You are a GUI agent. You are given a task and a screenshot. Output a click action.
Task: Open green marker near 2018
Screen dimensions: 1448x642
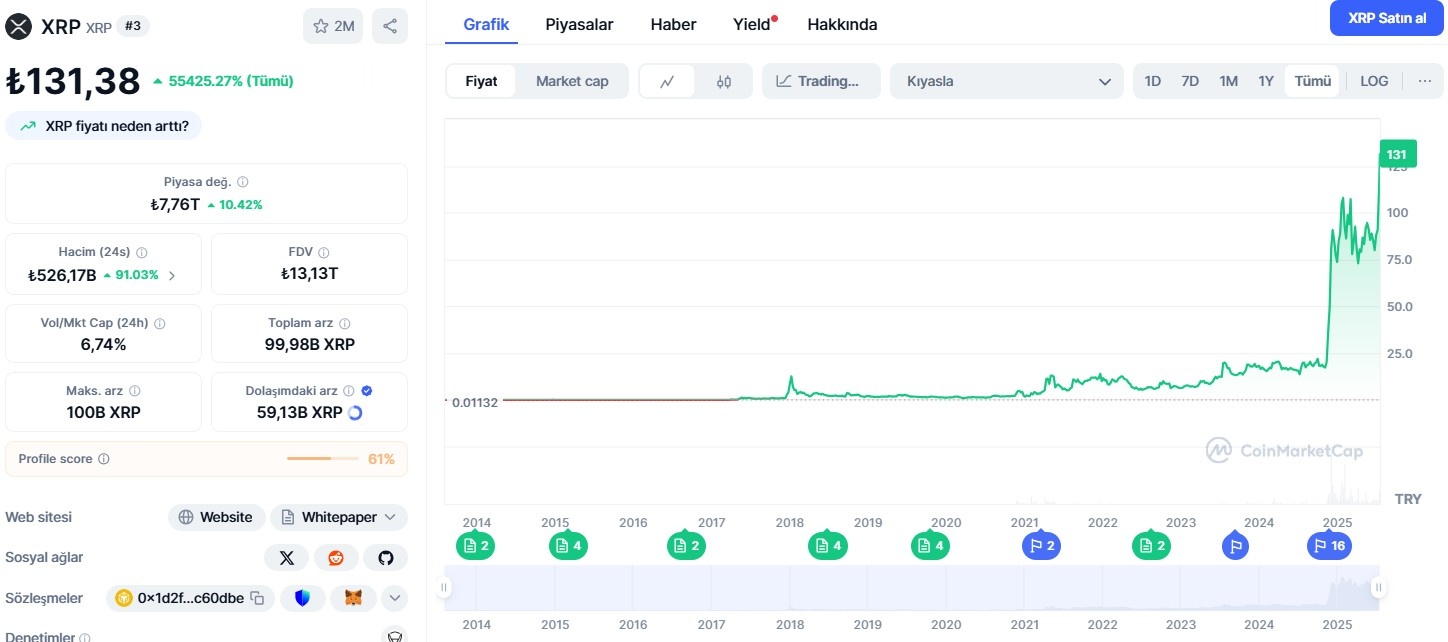click(827, 546)
